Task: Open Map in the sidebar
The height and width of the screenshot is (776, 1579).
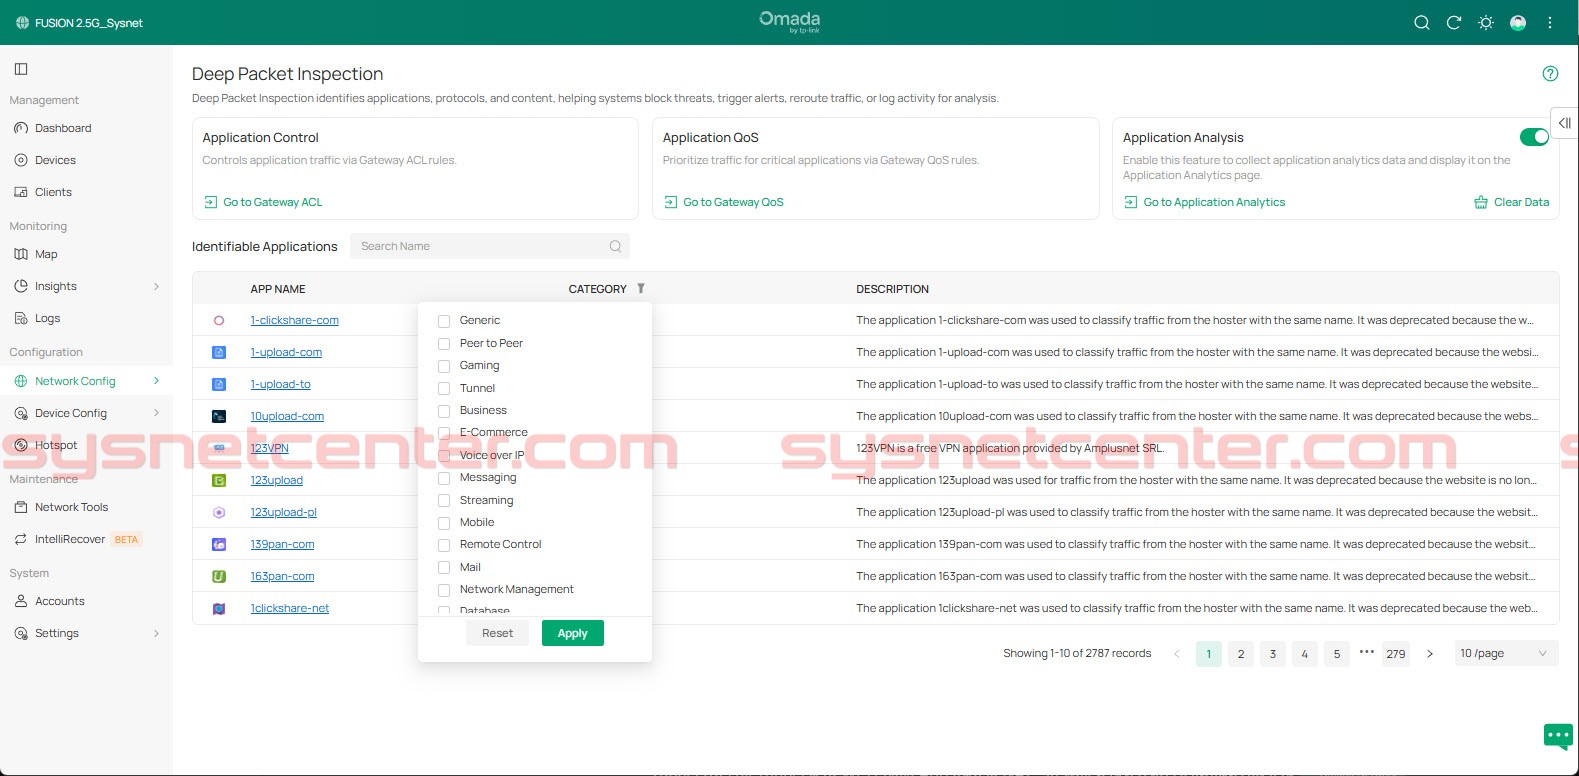Action: 46,254
